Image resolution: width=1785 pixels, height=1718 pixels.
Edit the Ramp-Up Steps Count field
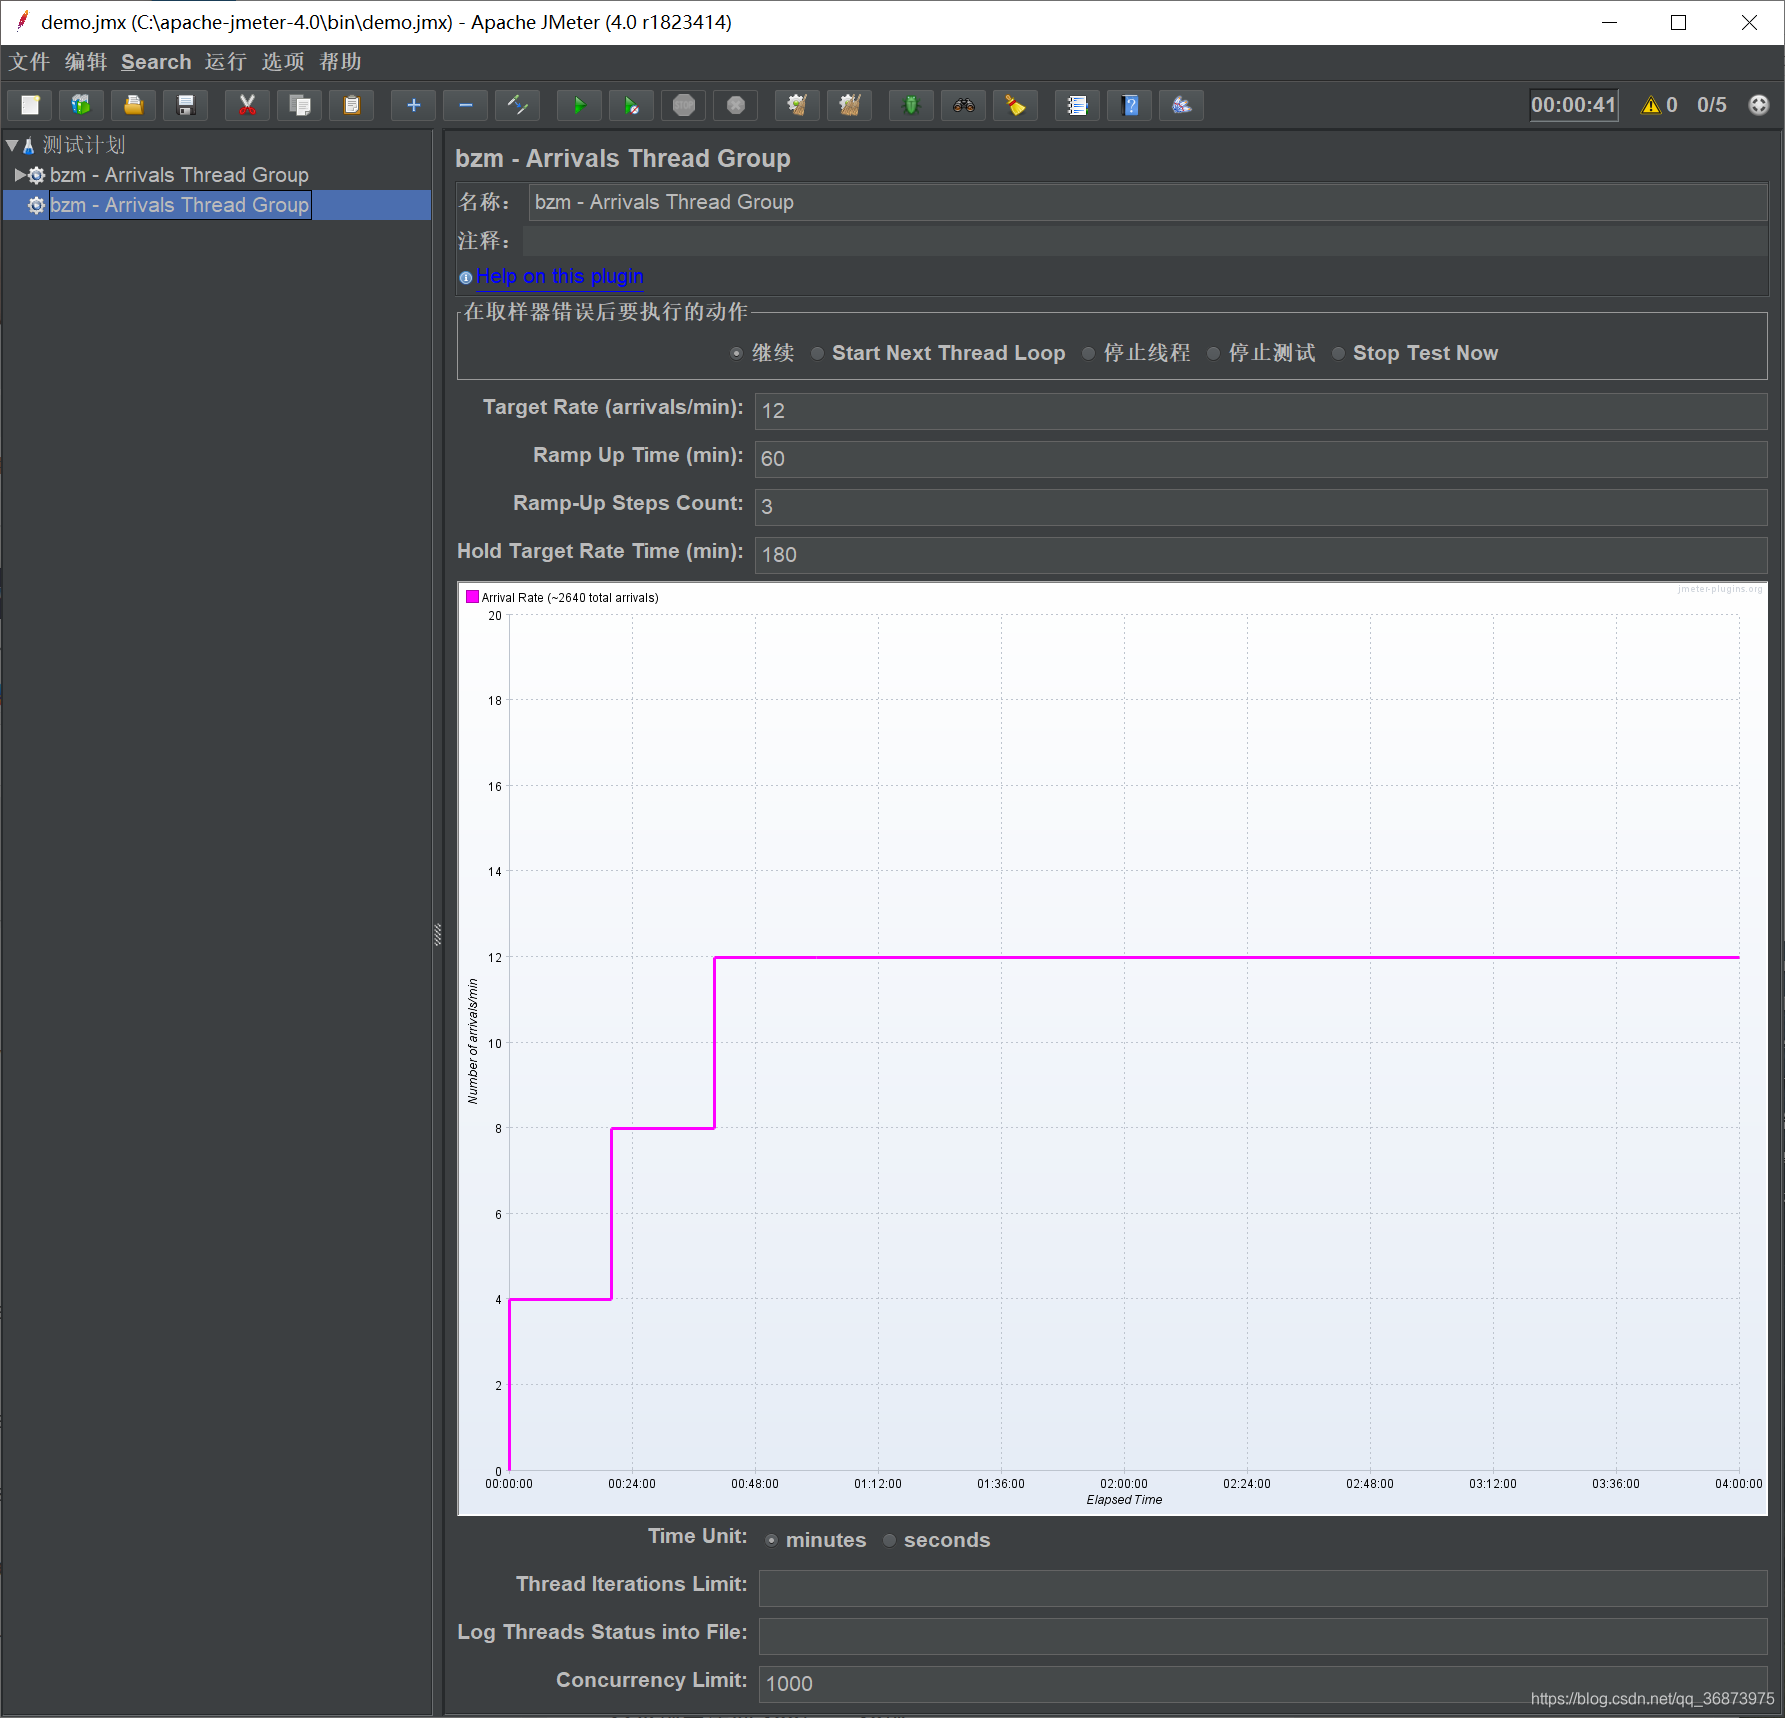[1261, 507]
